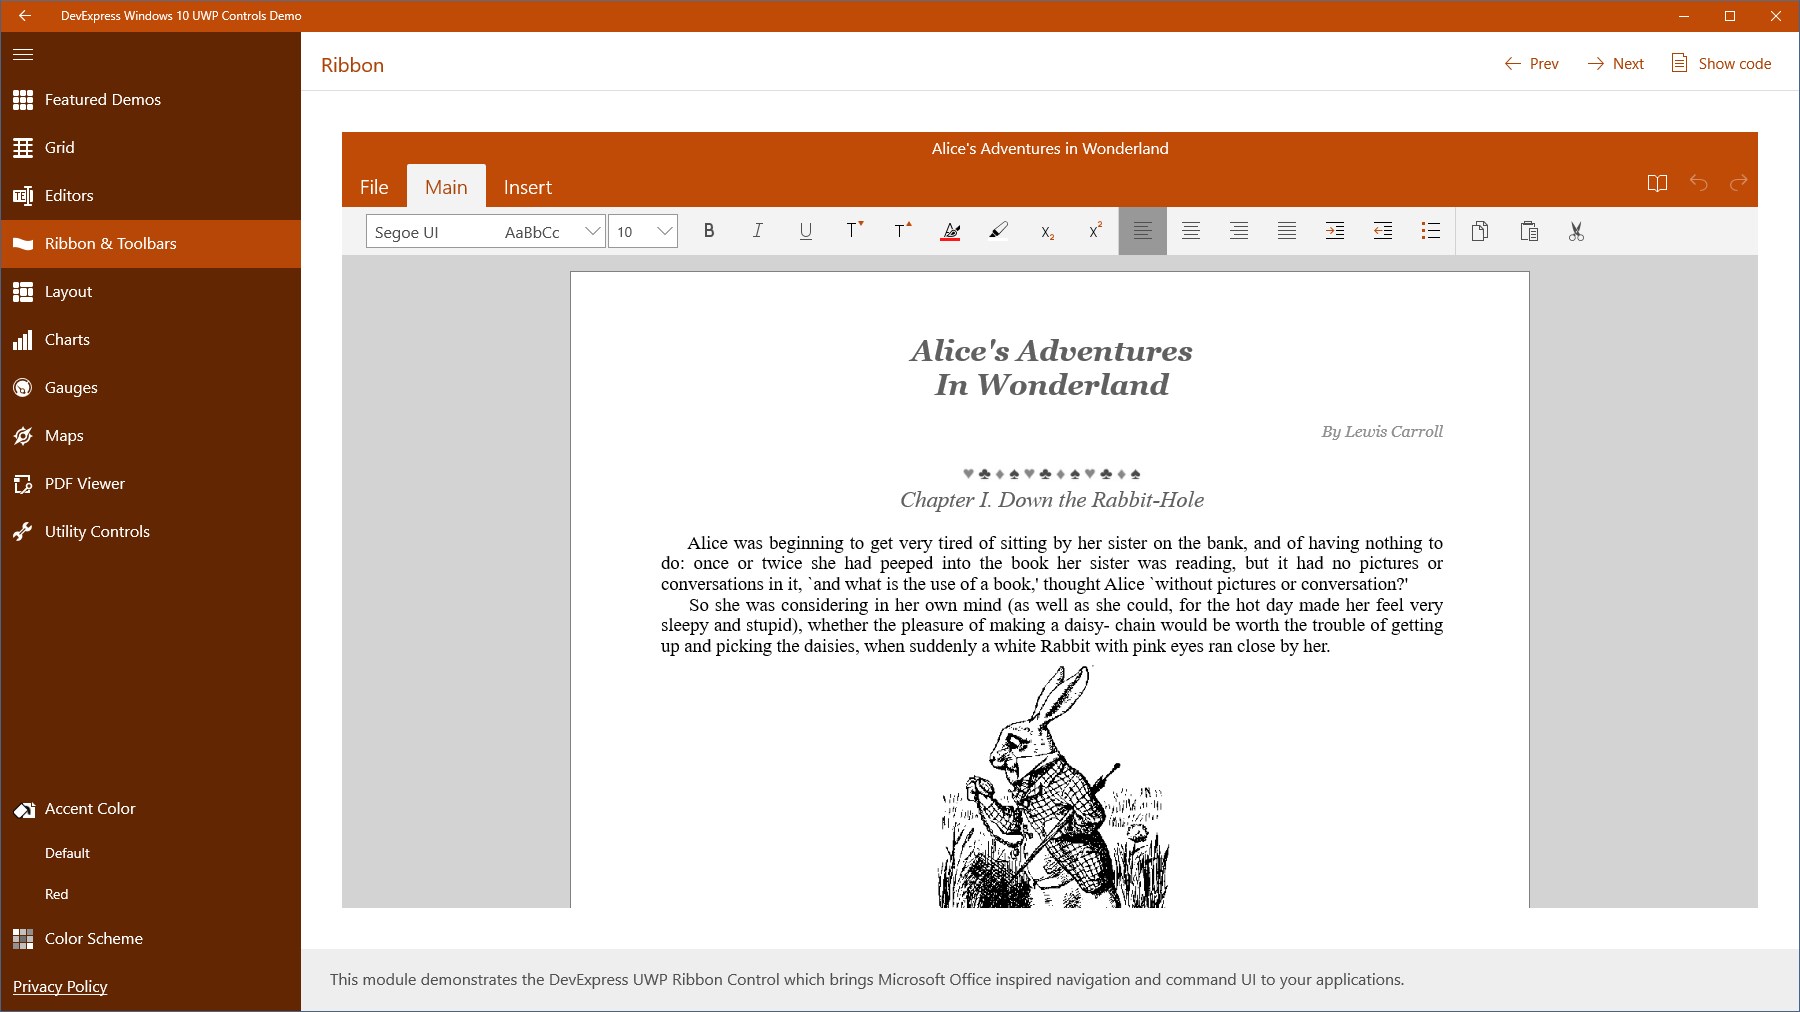Toggle underline formatting in the ribbon
Screen dimensions: 1800x1012
tap(805, 231)
